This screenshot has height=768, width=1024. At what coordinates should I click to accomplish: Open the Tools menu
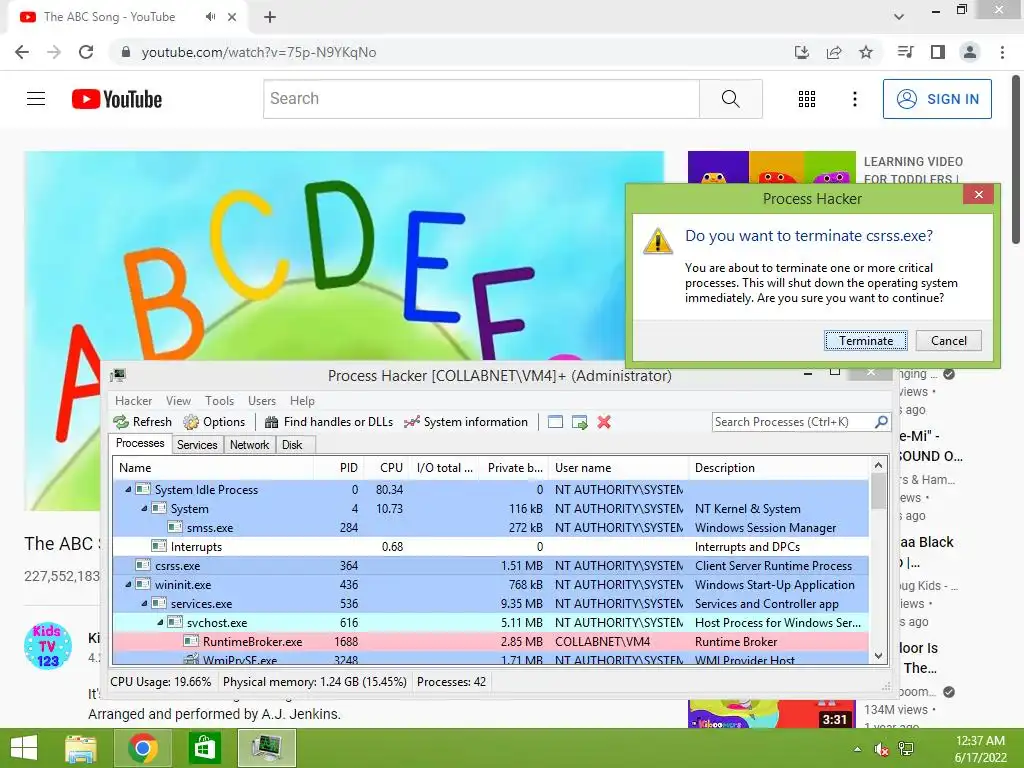click(219, 400)
